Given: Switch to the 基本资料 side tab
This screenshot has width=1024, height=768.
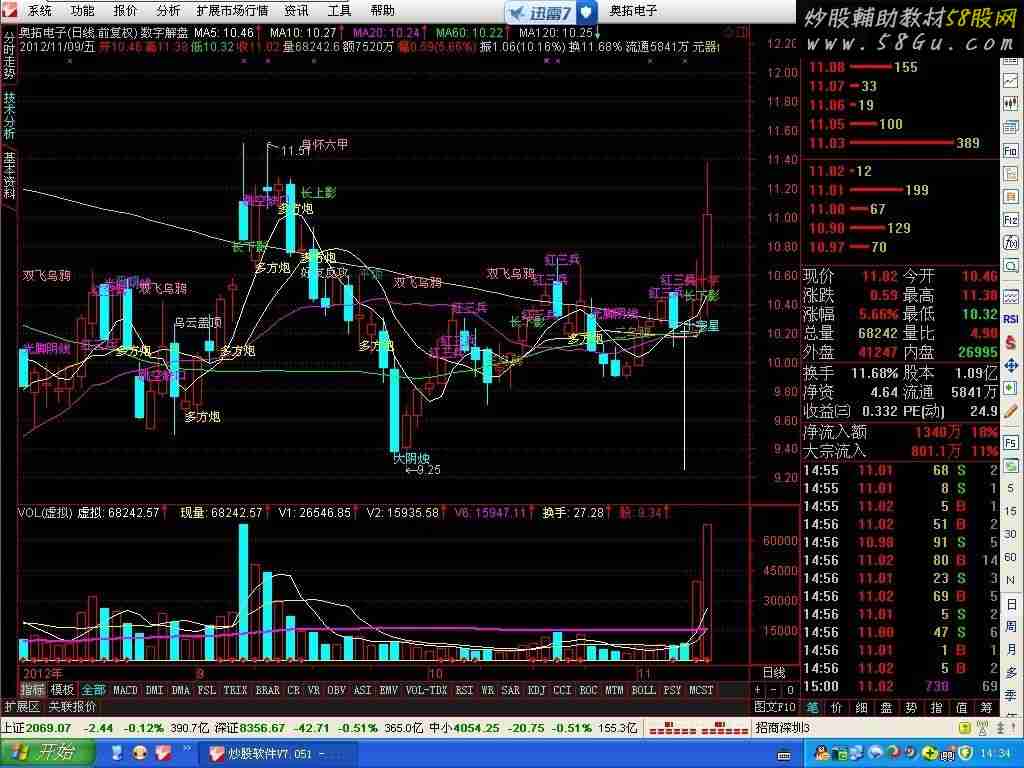Looking at the screenshot, I should [x=9, y=174].
